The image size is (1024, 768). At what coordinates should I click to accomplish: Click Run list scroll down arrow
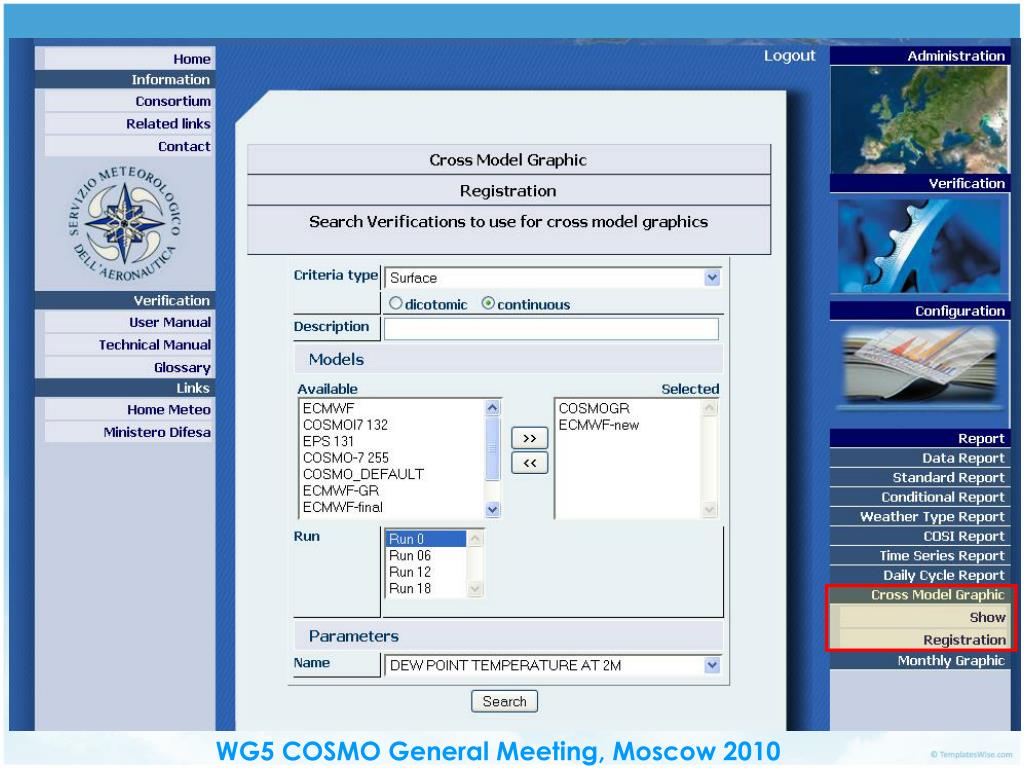[x=475, y=588]
